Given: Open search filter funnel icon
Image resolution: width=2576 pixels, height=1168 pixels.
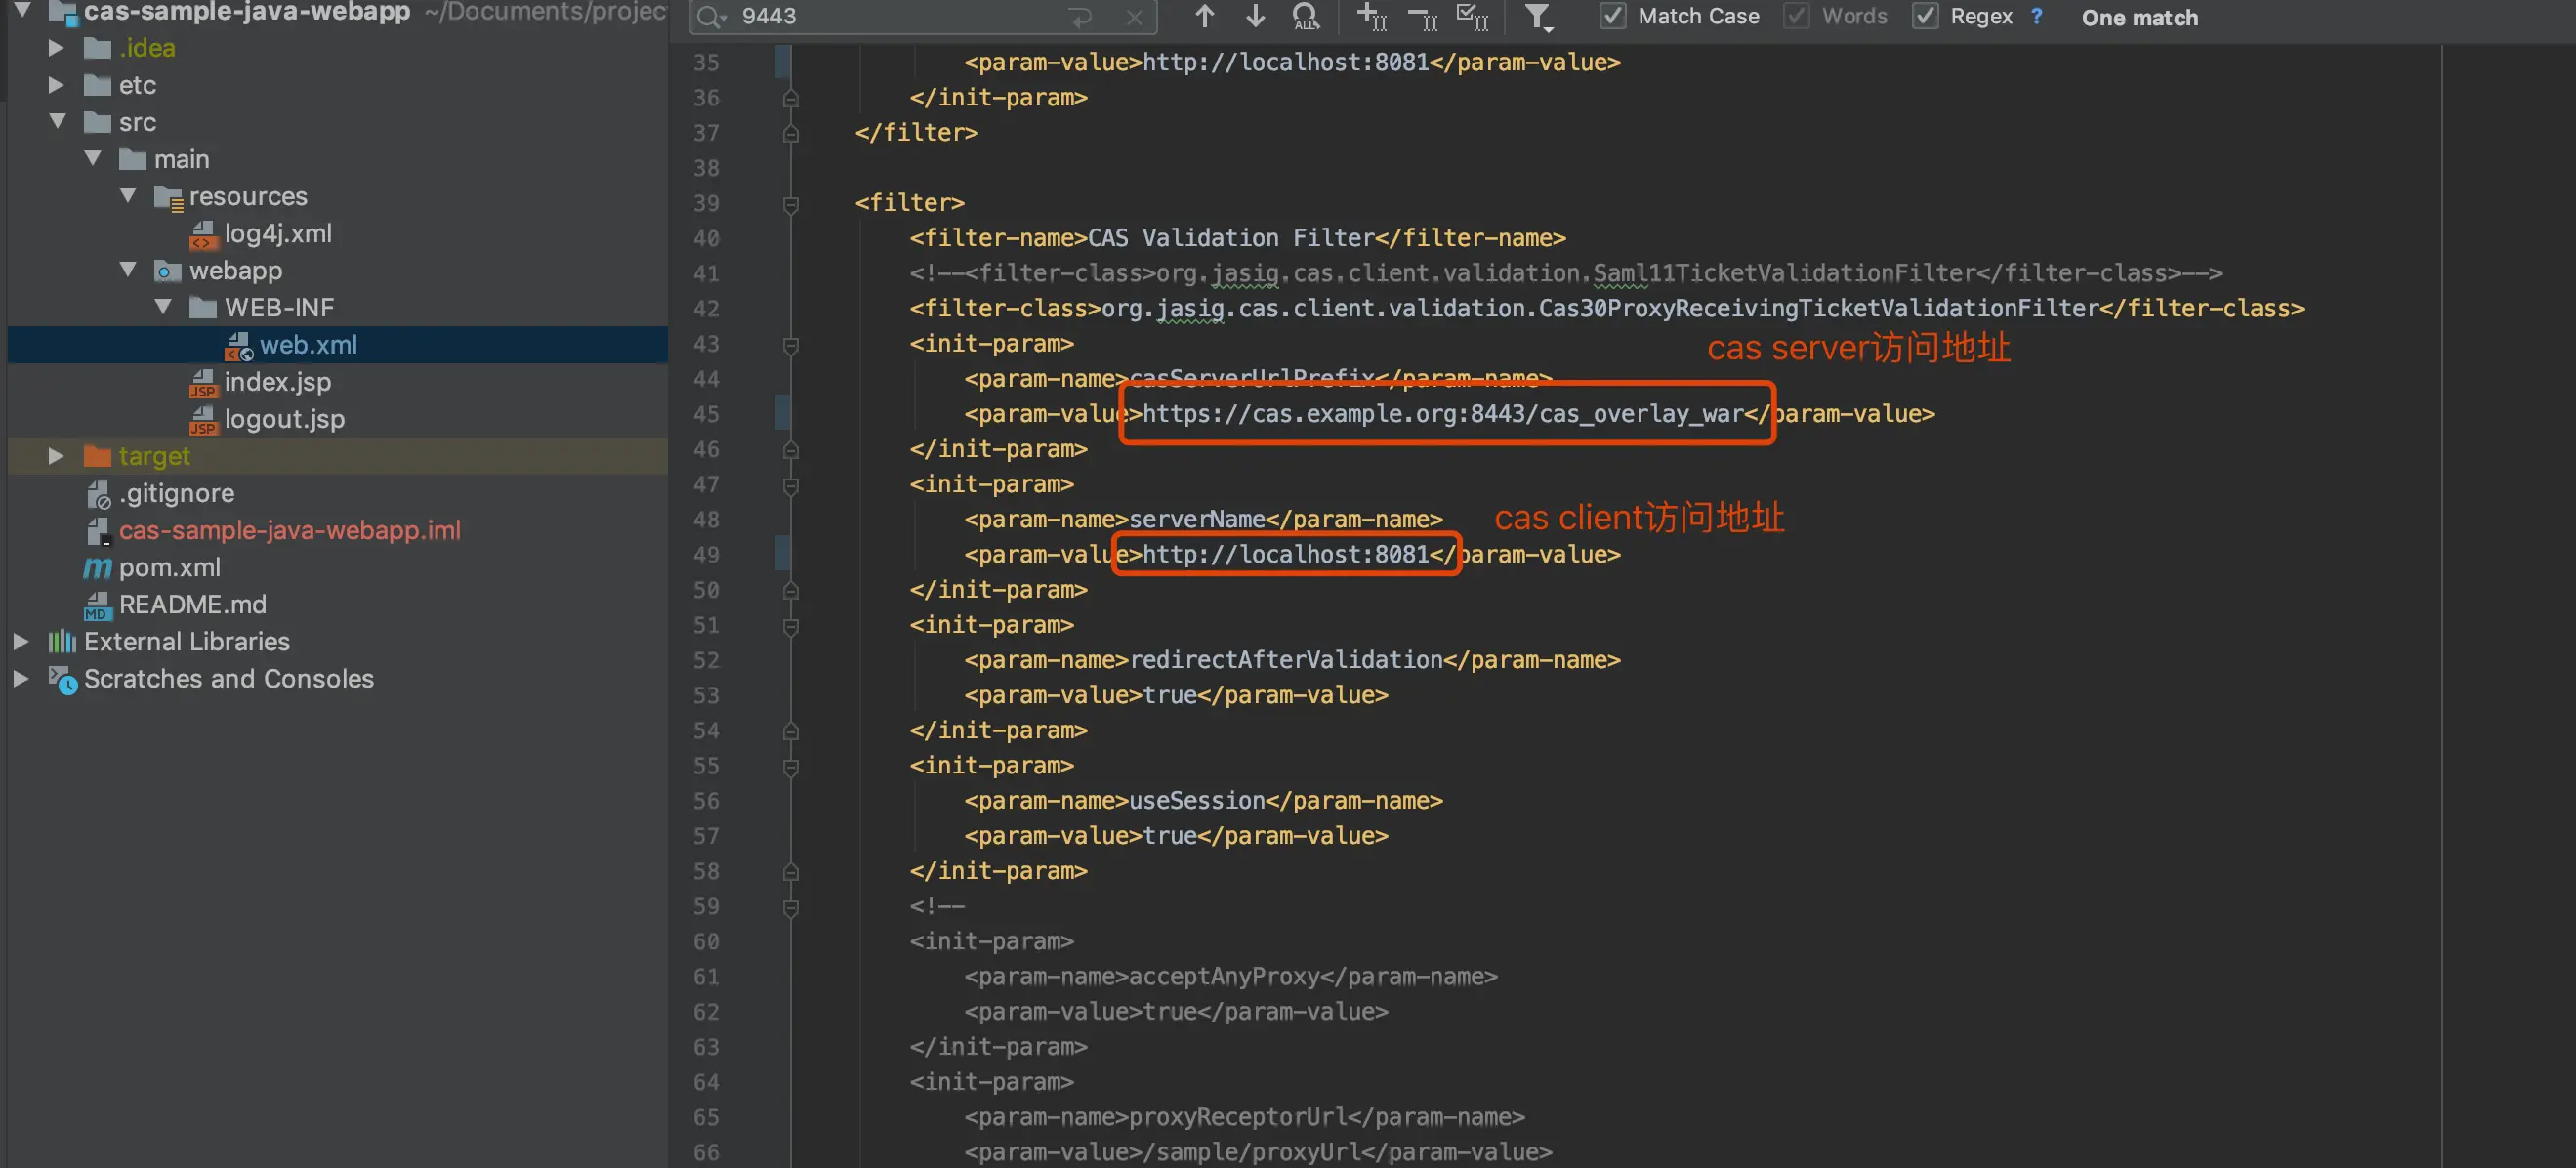Looking at the screenshot, I should tap(1538, 16).
